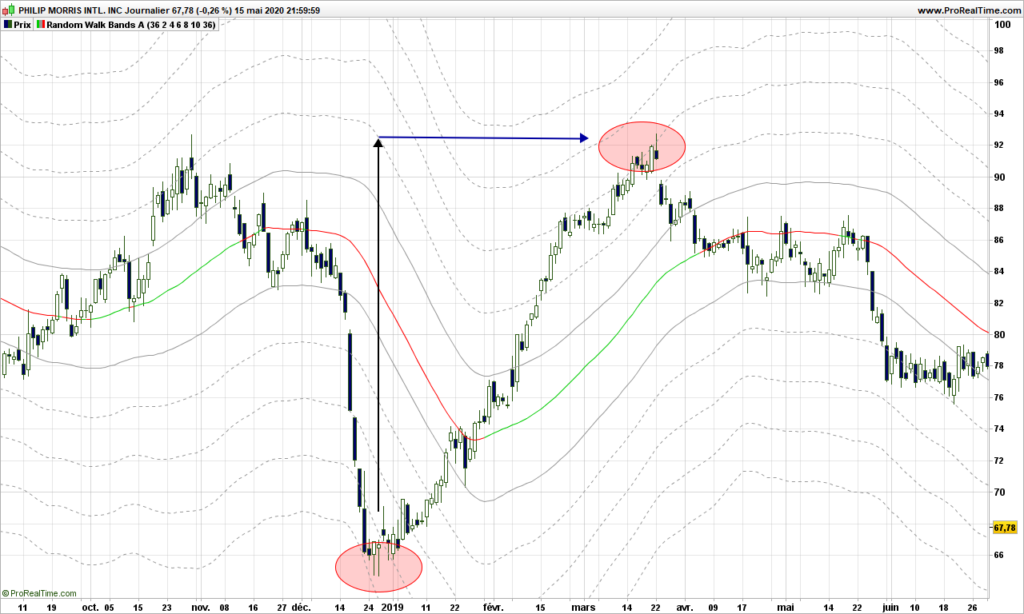
Task: Click the avr. label on the date axis
Action: tap(684, 607)
